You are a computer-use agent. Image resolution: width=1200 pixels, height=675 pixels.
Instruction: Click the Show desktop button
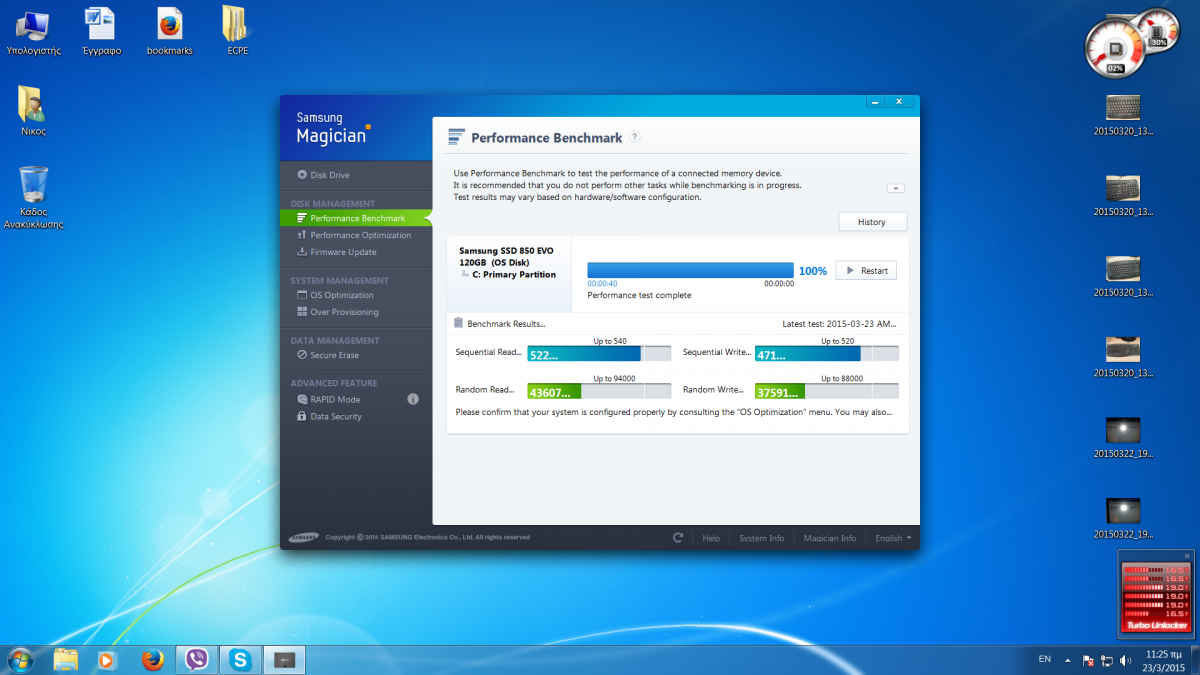tap(1194, 660)
